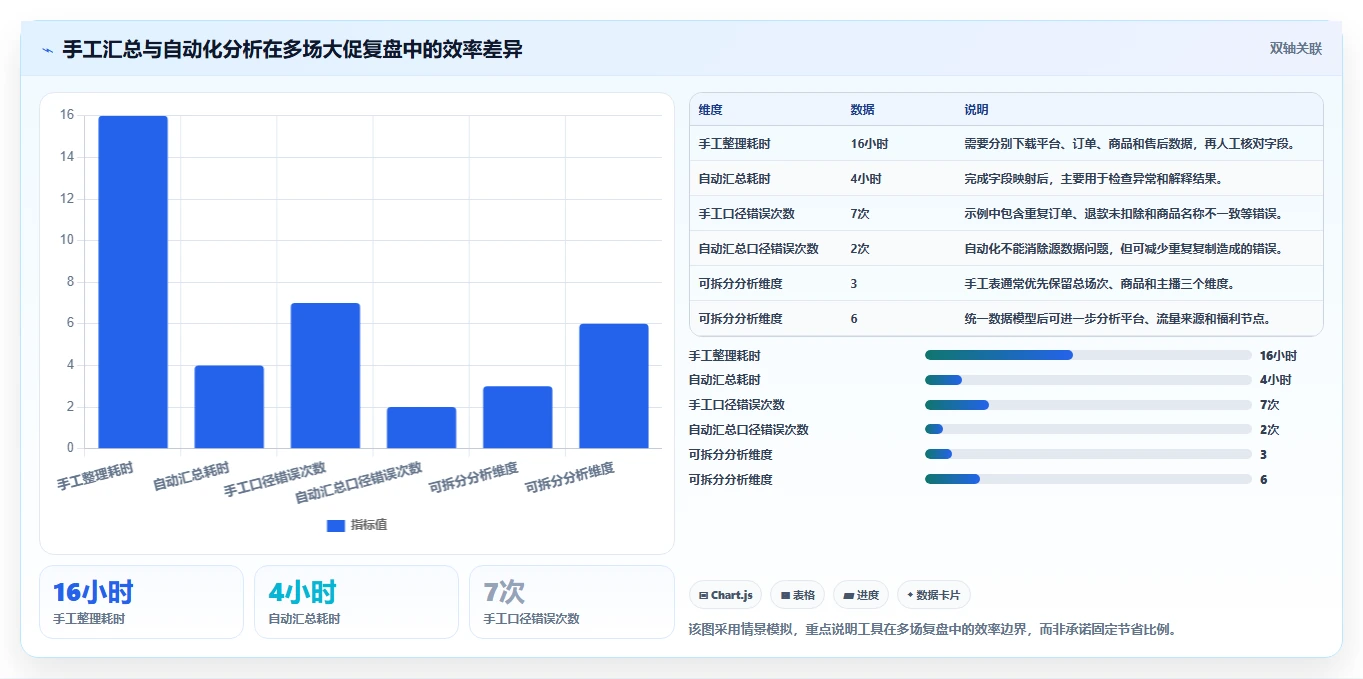Click the 维度 table column header
This screenshot has height=679, width=1363.
tap(711, 110)
